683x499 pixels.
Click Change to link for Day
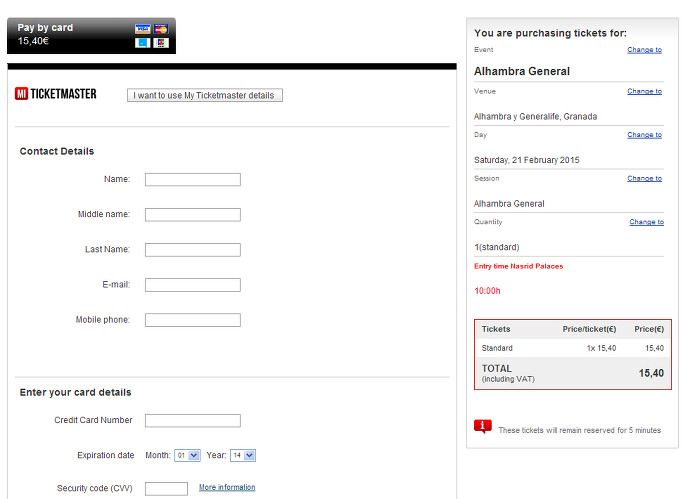(x=645, y=135)
